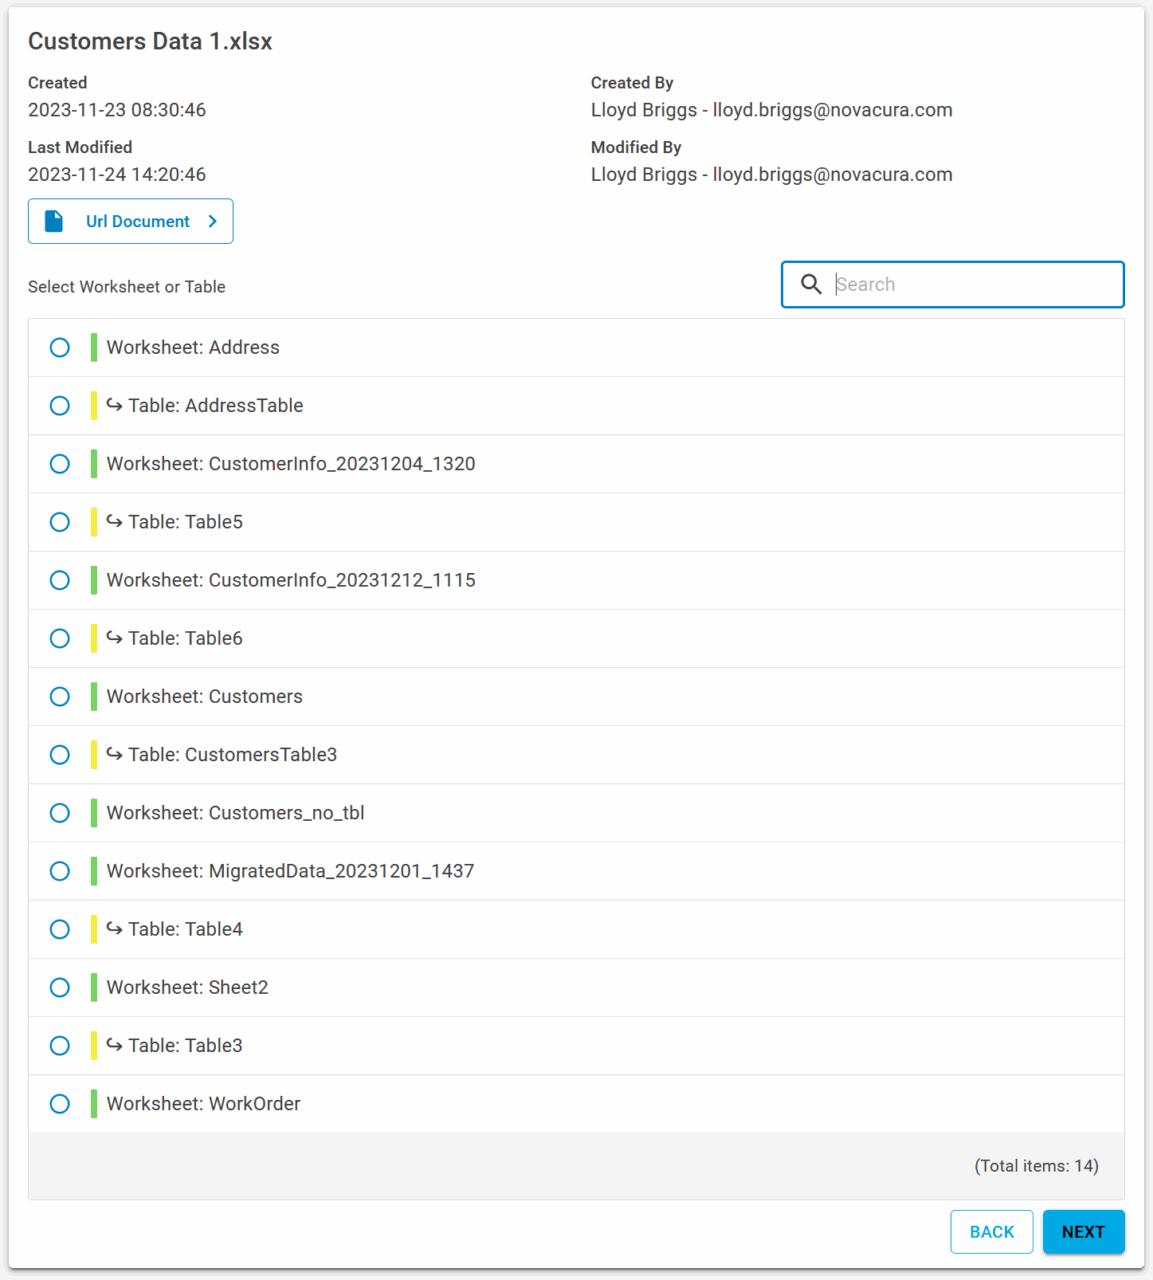Click the magnifying glass search icon
Viewport: 1153px width, 1280px height.
(x=811, y=285)
